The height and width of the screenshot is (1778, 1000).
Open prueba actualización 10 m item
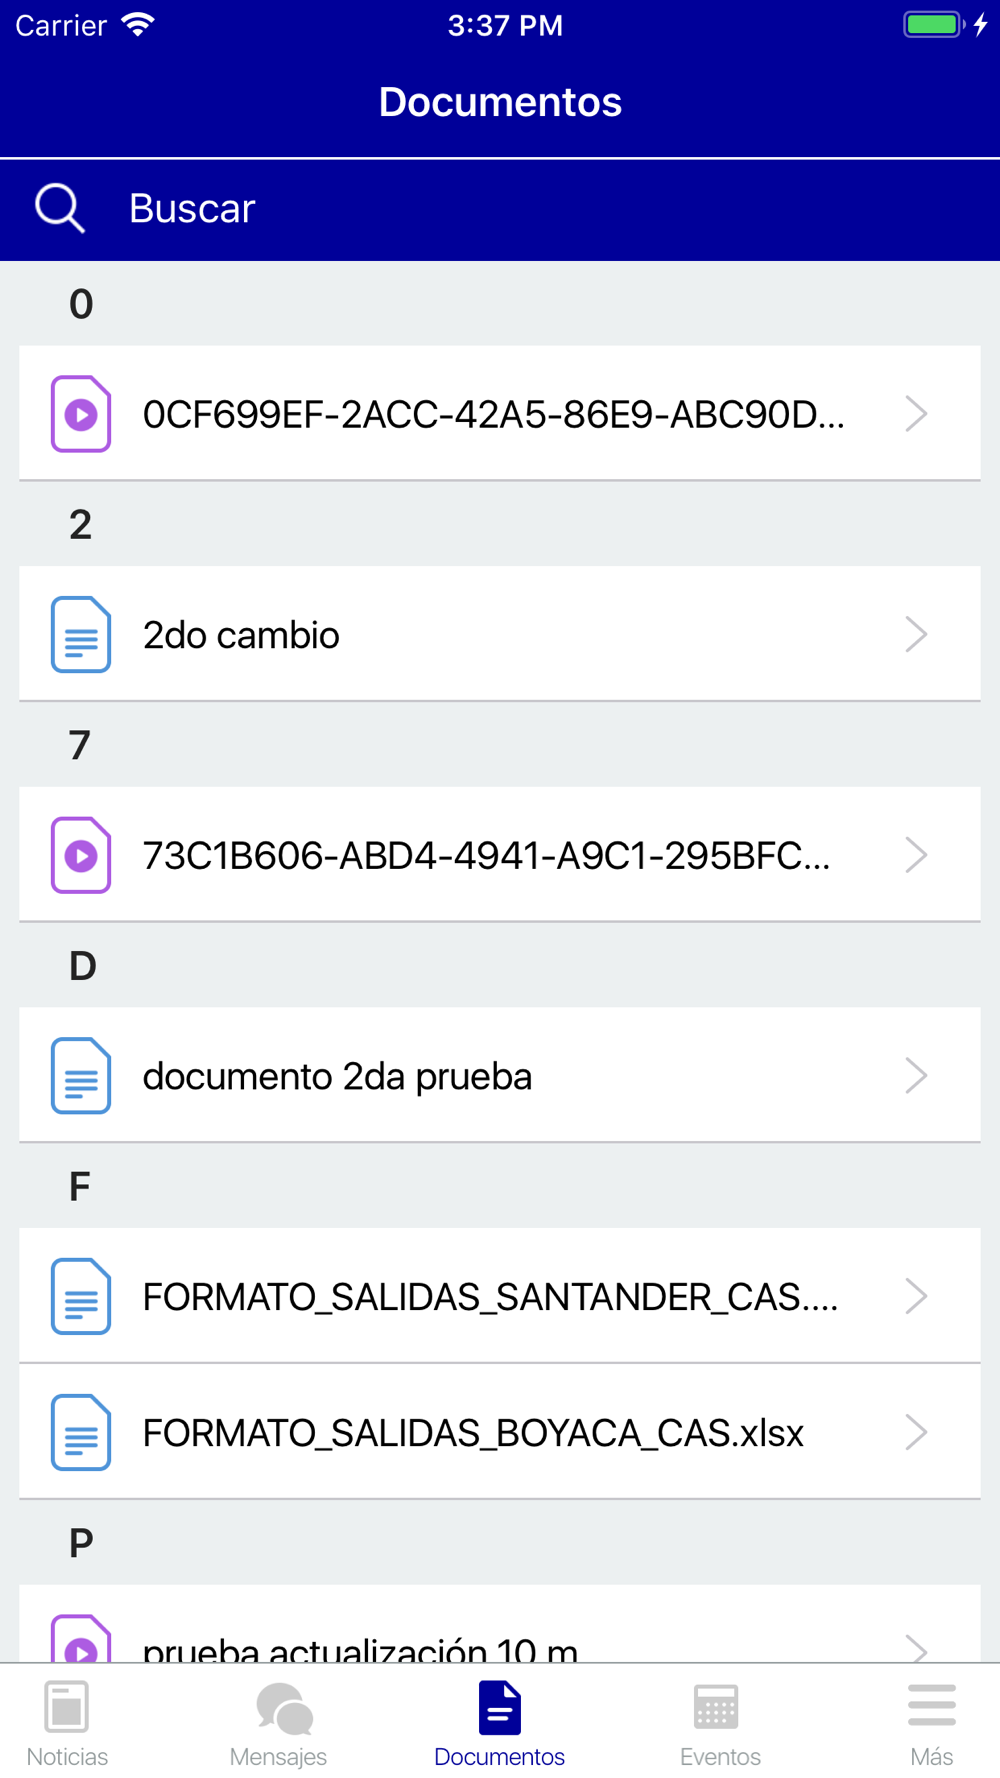tap(360, 1645)
